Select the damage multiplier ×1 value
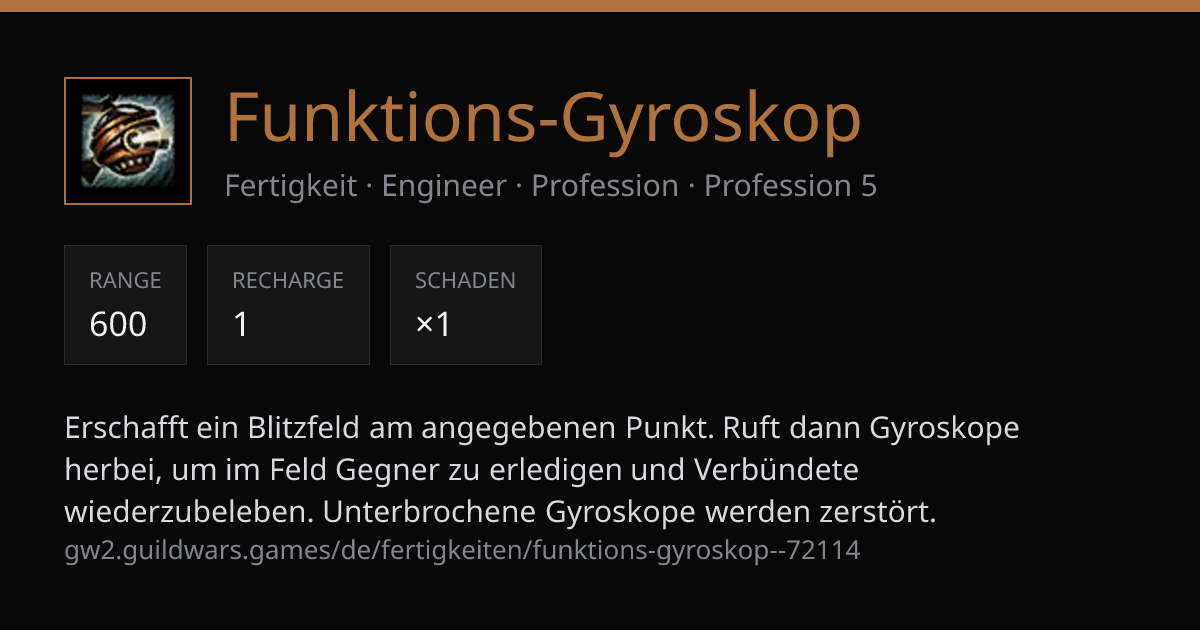The width and height of the screenshot is (1200, 630). [433, 324]
